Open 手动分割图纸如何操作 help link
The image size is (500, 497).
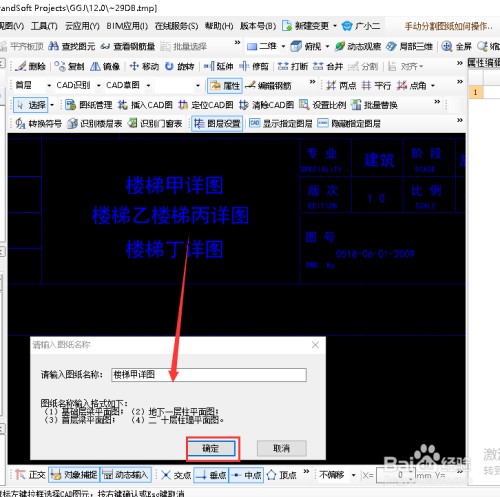point(448,26)
